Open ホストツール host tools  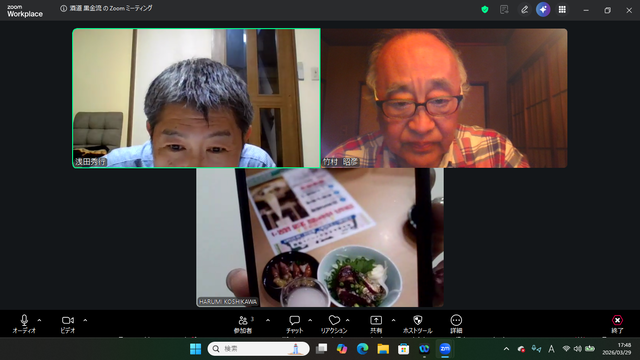pyautogui.click(x=418, y=324)
